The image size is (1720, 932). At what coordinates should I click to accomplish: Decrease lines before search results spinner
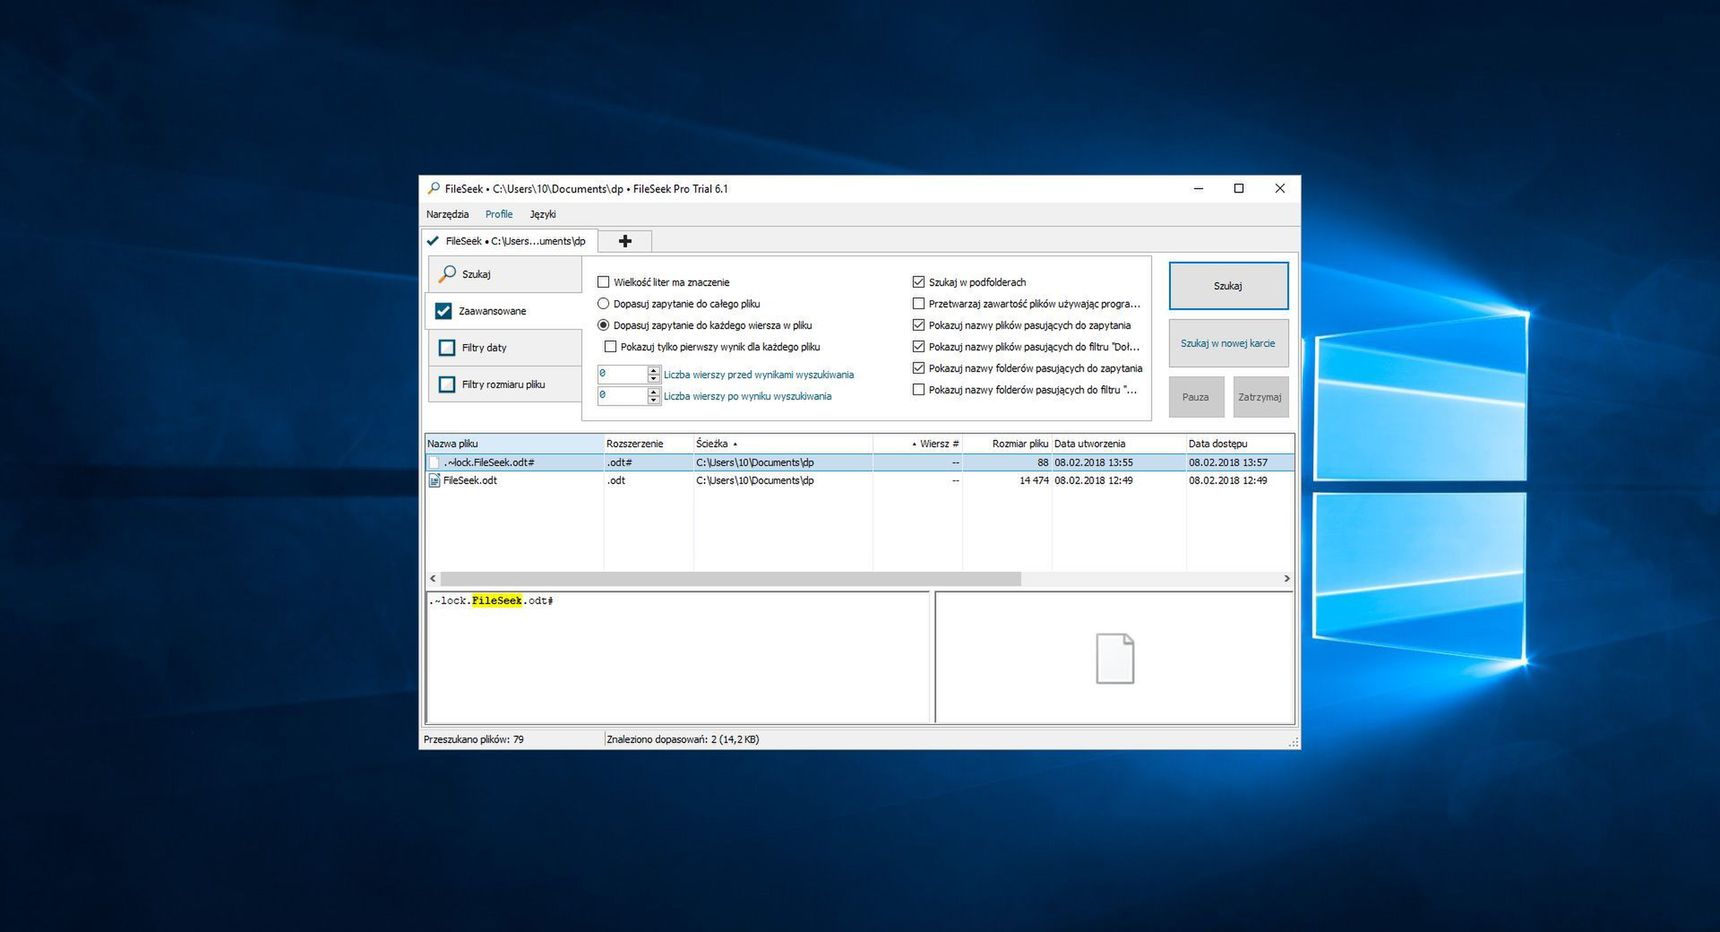coord(654,379)
